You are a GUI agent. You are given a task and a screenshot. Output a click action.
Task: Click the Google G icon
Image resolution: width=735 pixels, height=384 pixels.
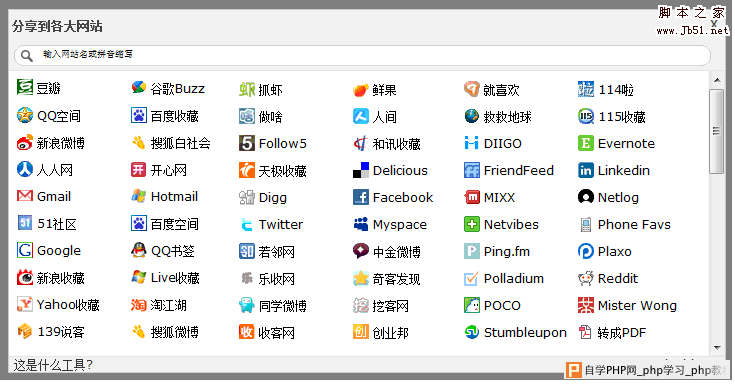point(25,250)
